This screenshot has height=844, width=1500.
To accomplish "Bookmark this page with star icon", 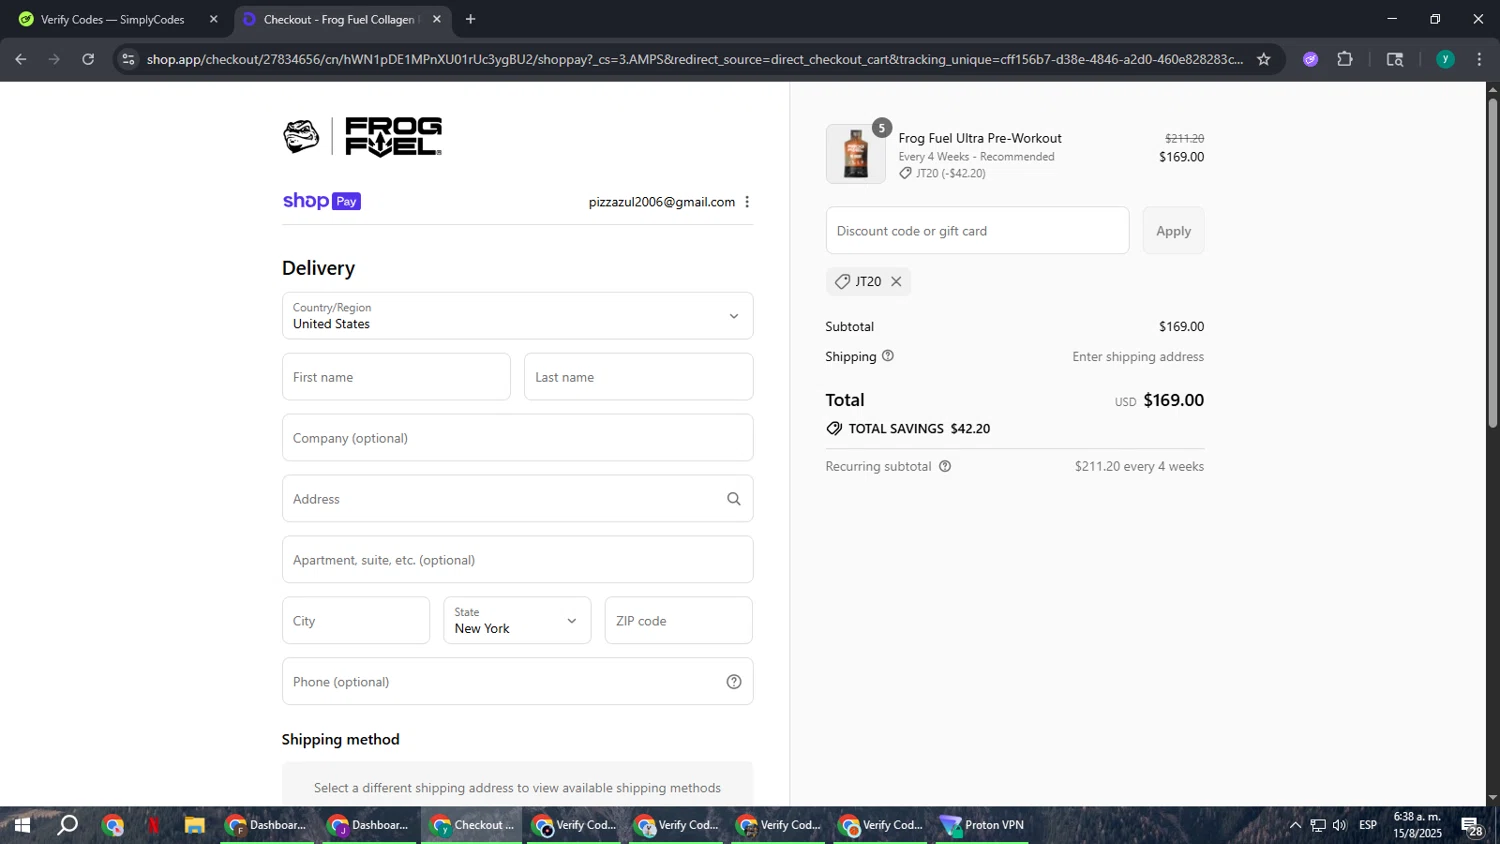I will pyautogui.click(x=1263, y=59).
